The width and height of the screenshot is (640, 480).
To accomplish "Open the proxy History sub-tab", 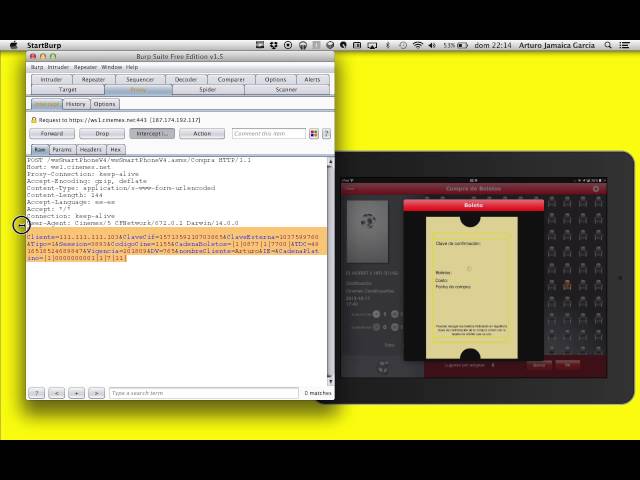I will click(x=76, y=104).
